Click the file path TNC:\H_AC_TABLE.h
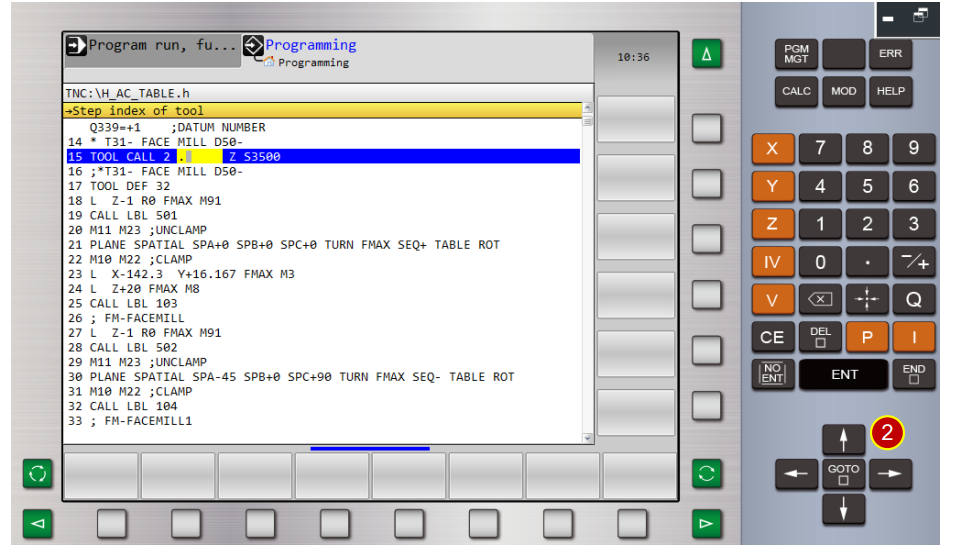The width and height of the screenshot is (960, 554). click(x=127, y=94)
